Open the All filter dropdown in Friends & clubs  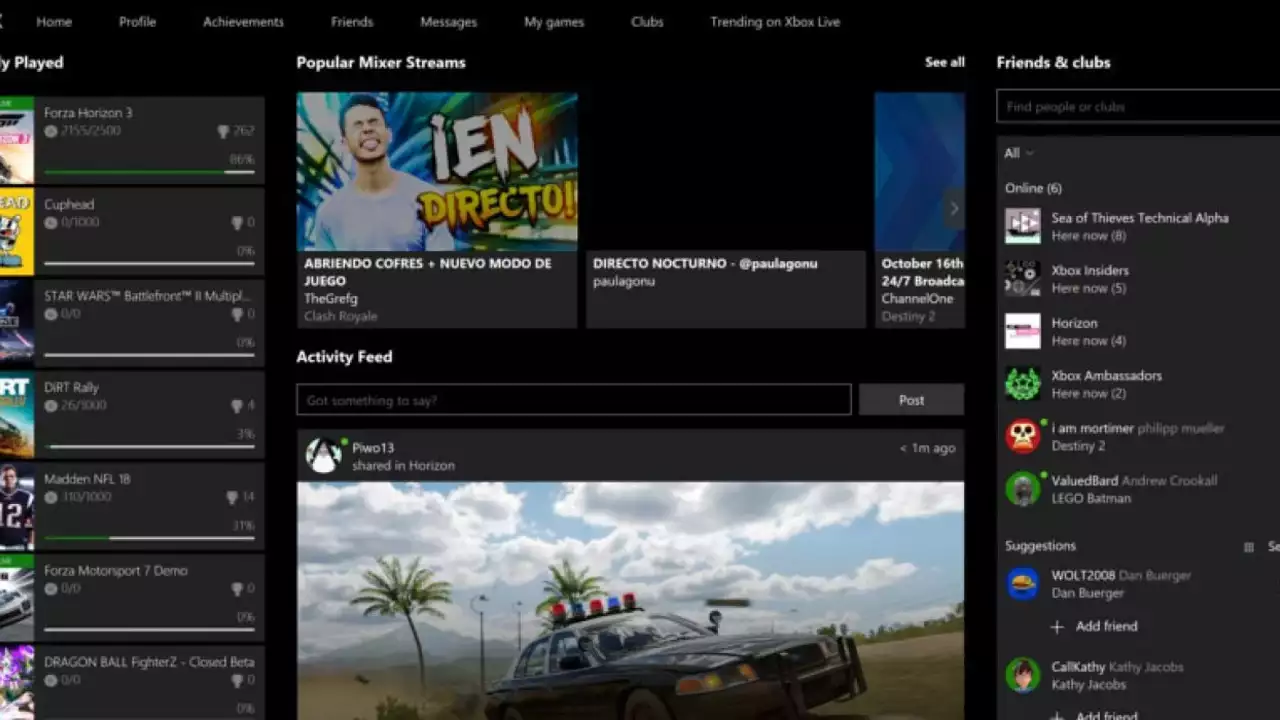pos(1019,153)
